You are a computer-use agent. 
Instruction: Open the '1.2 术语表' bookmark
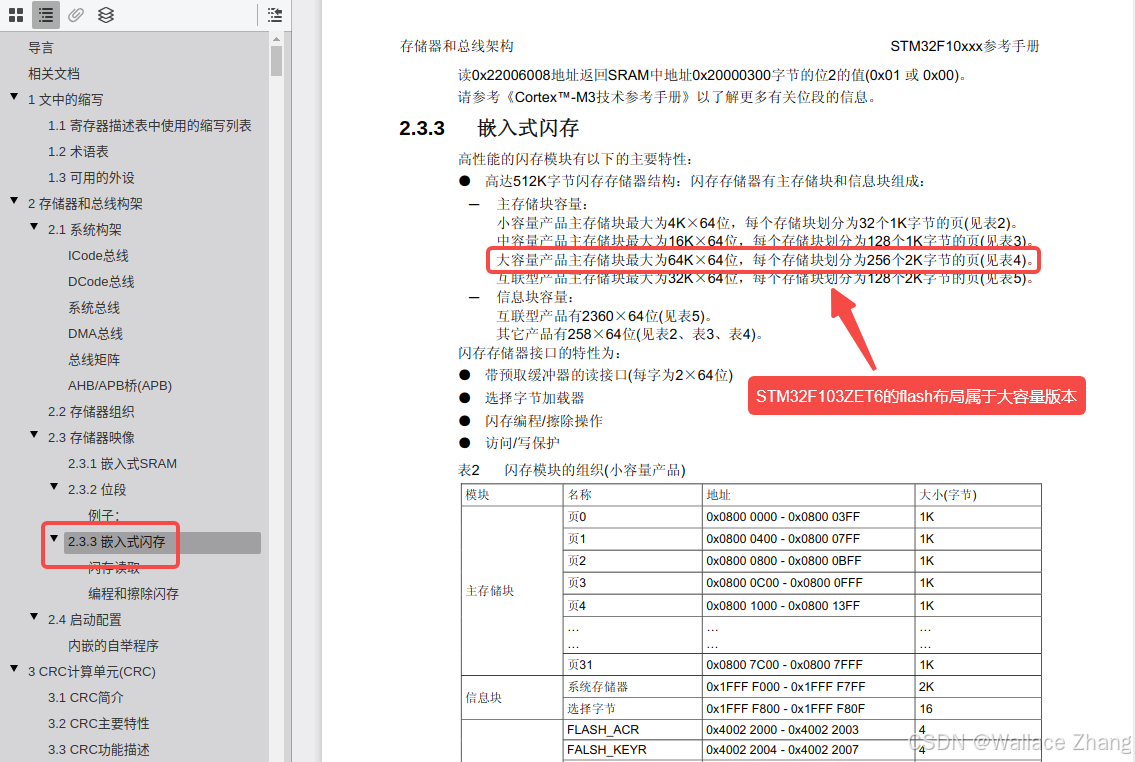(x=78, y=152)
